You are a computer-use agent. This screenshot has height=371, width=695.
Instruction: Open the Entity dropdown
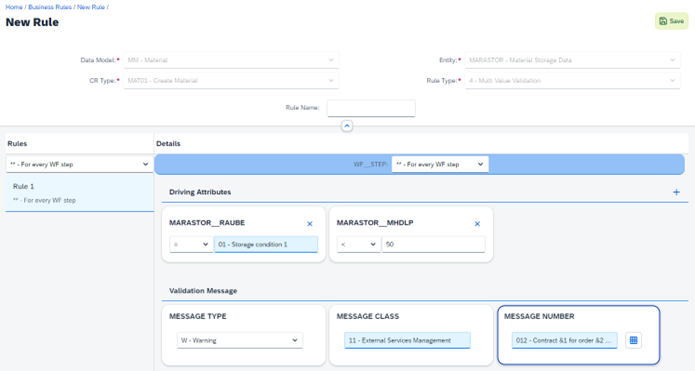(x=572, y=60)
